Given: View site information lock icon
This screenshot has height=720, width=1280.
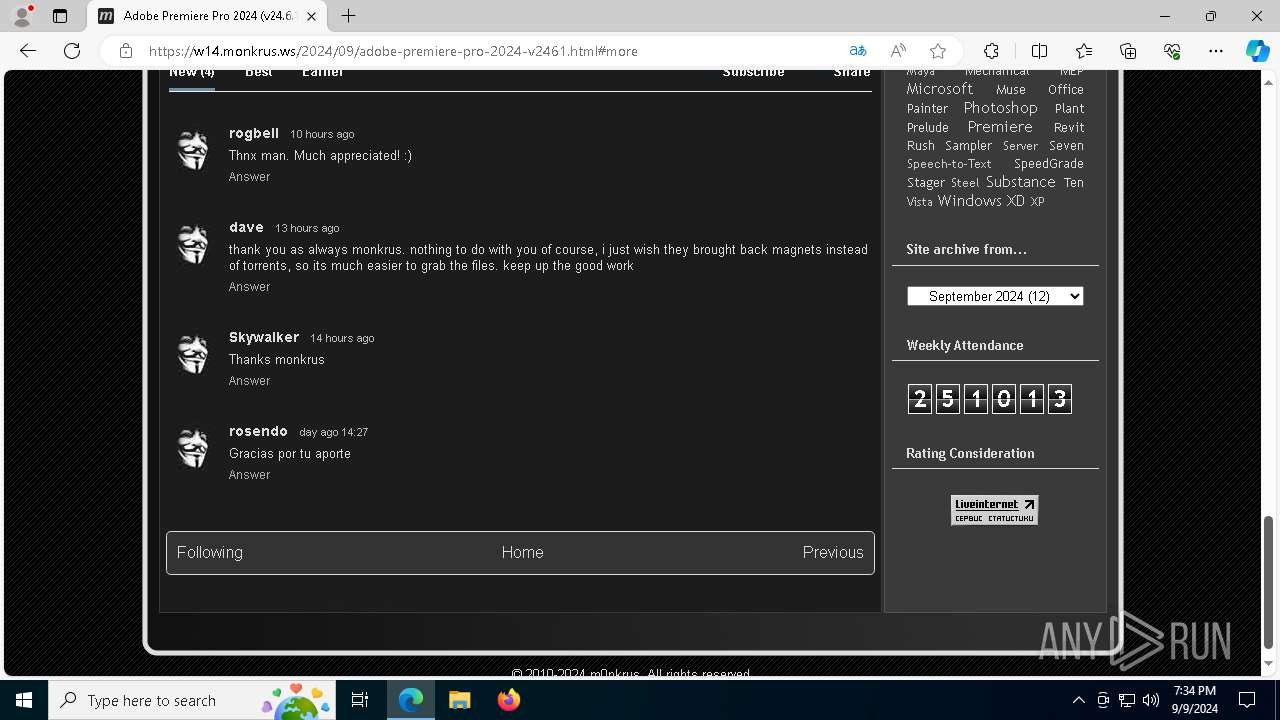Looking at the screenshot, I should pos(126,51).
